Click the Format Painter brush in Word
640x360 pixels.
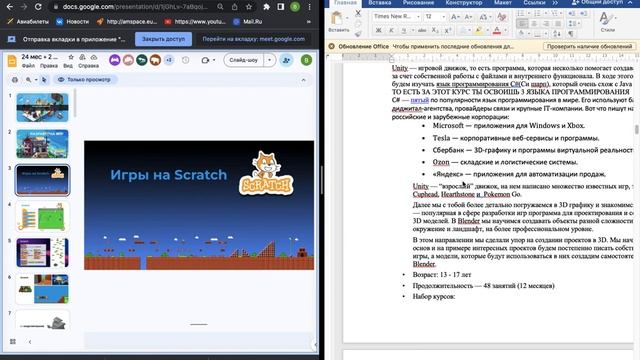[358, 34]
